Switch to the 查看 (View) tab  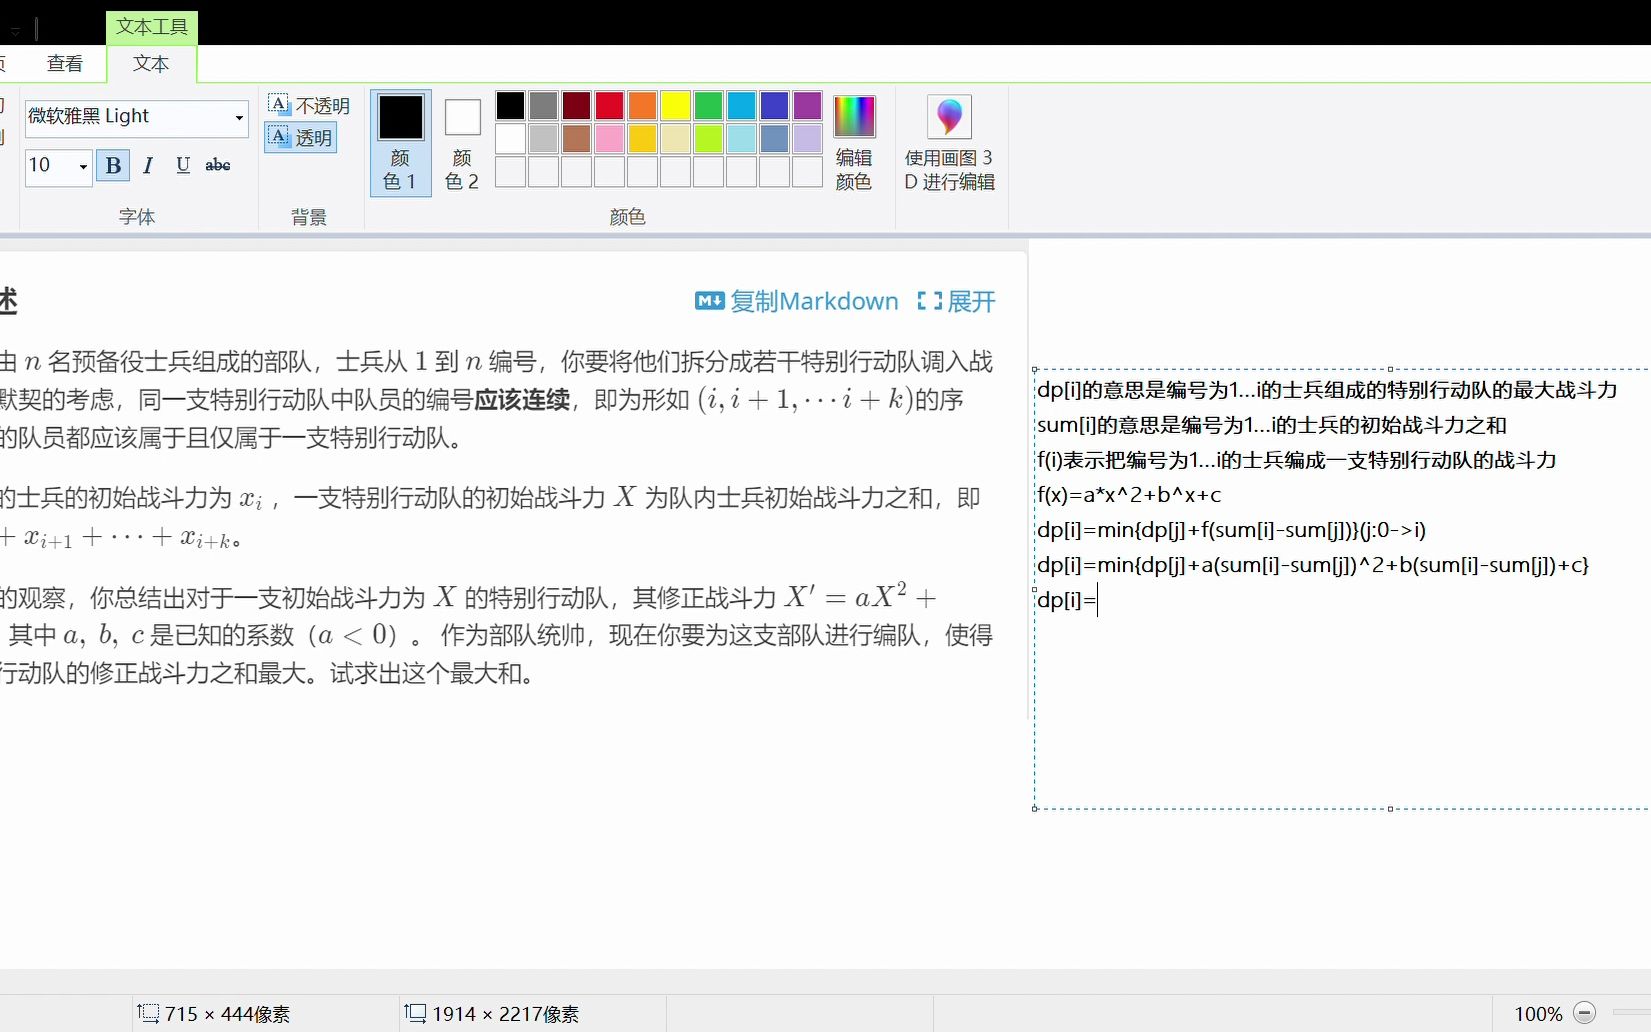63,62
